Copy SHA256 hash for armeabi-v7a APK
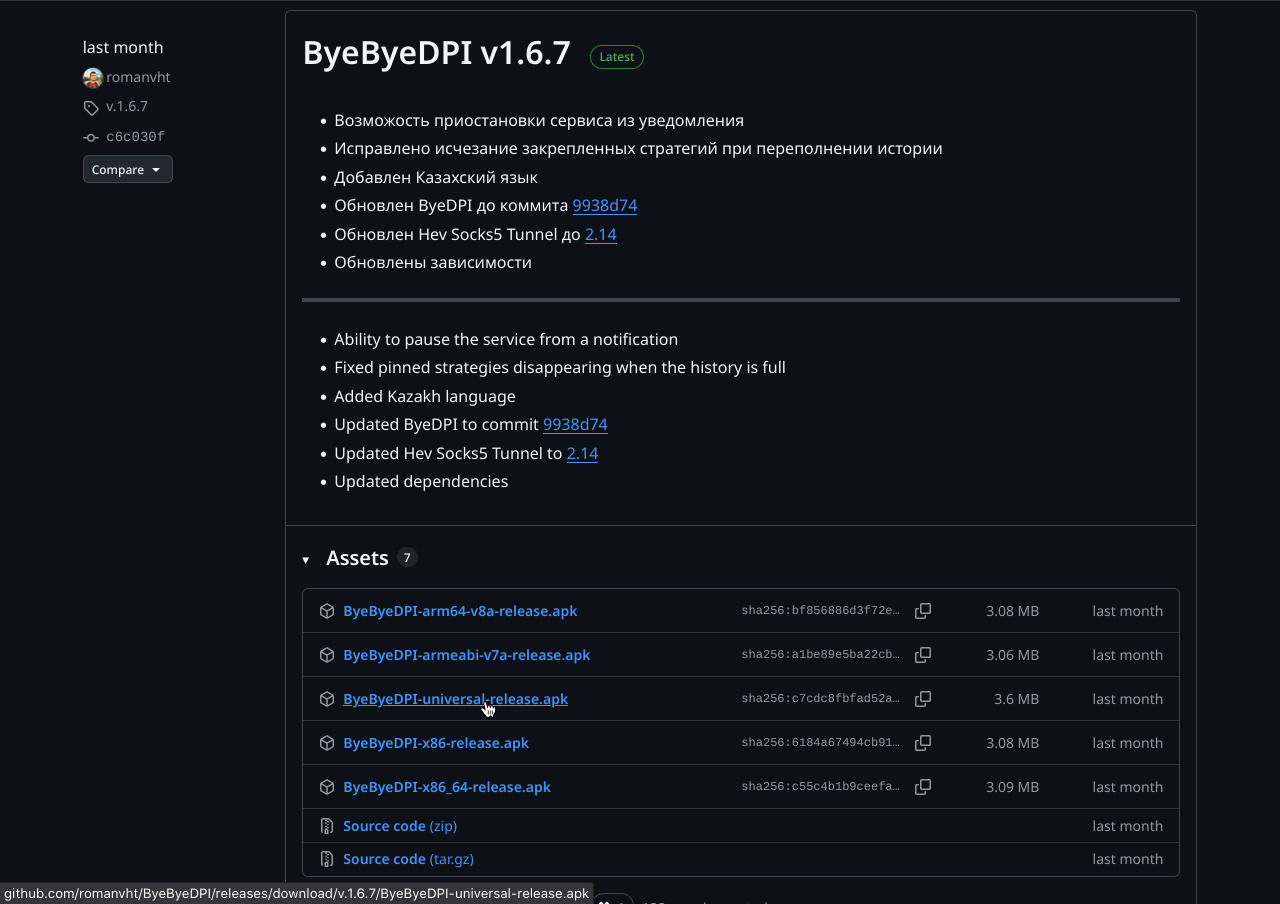This screenshot has width=1280, height=904. [922, 655]
